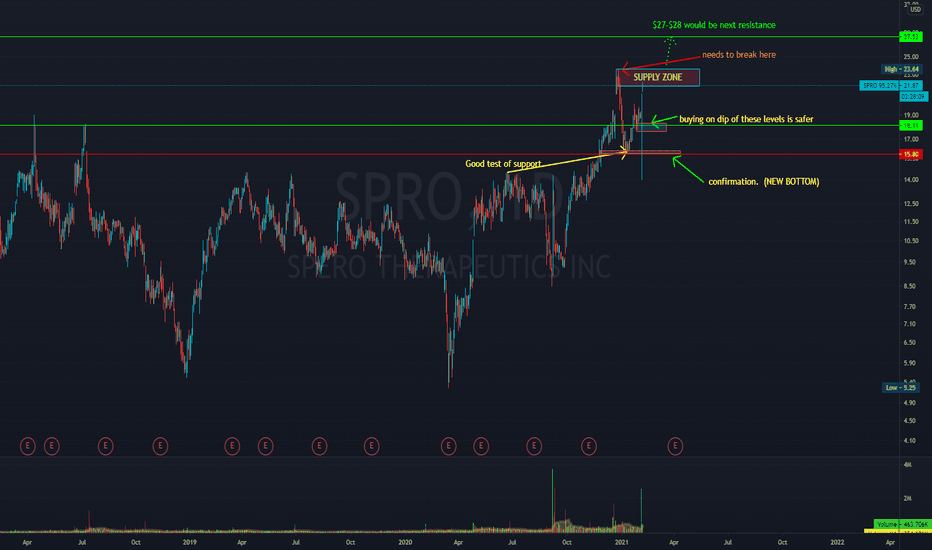Select the November 2020 earnings marker
This screenshot has height=550, width=932.
coord(588,445)
